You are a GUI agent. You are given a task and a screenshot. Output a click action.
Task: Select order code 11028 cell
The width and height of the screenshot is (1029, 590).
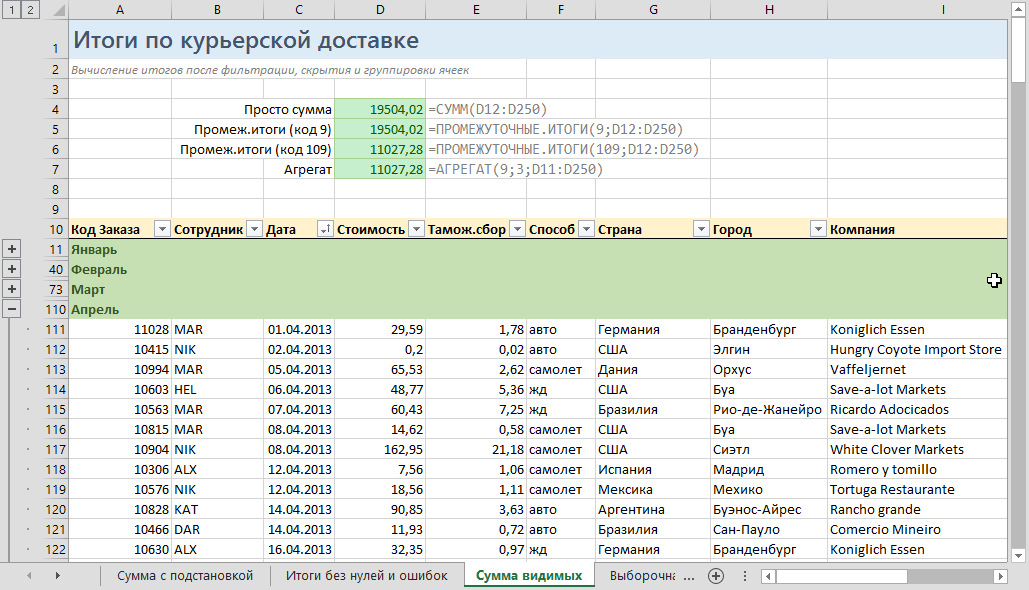(120, 329)
